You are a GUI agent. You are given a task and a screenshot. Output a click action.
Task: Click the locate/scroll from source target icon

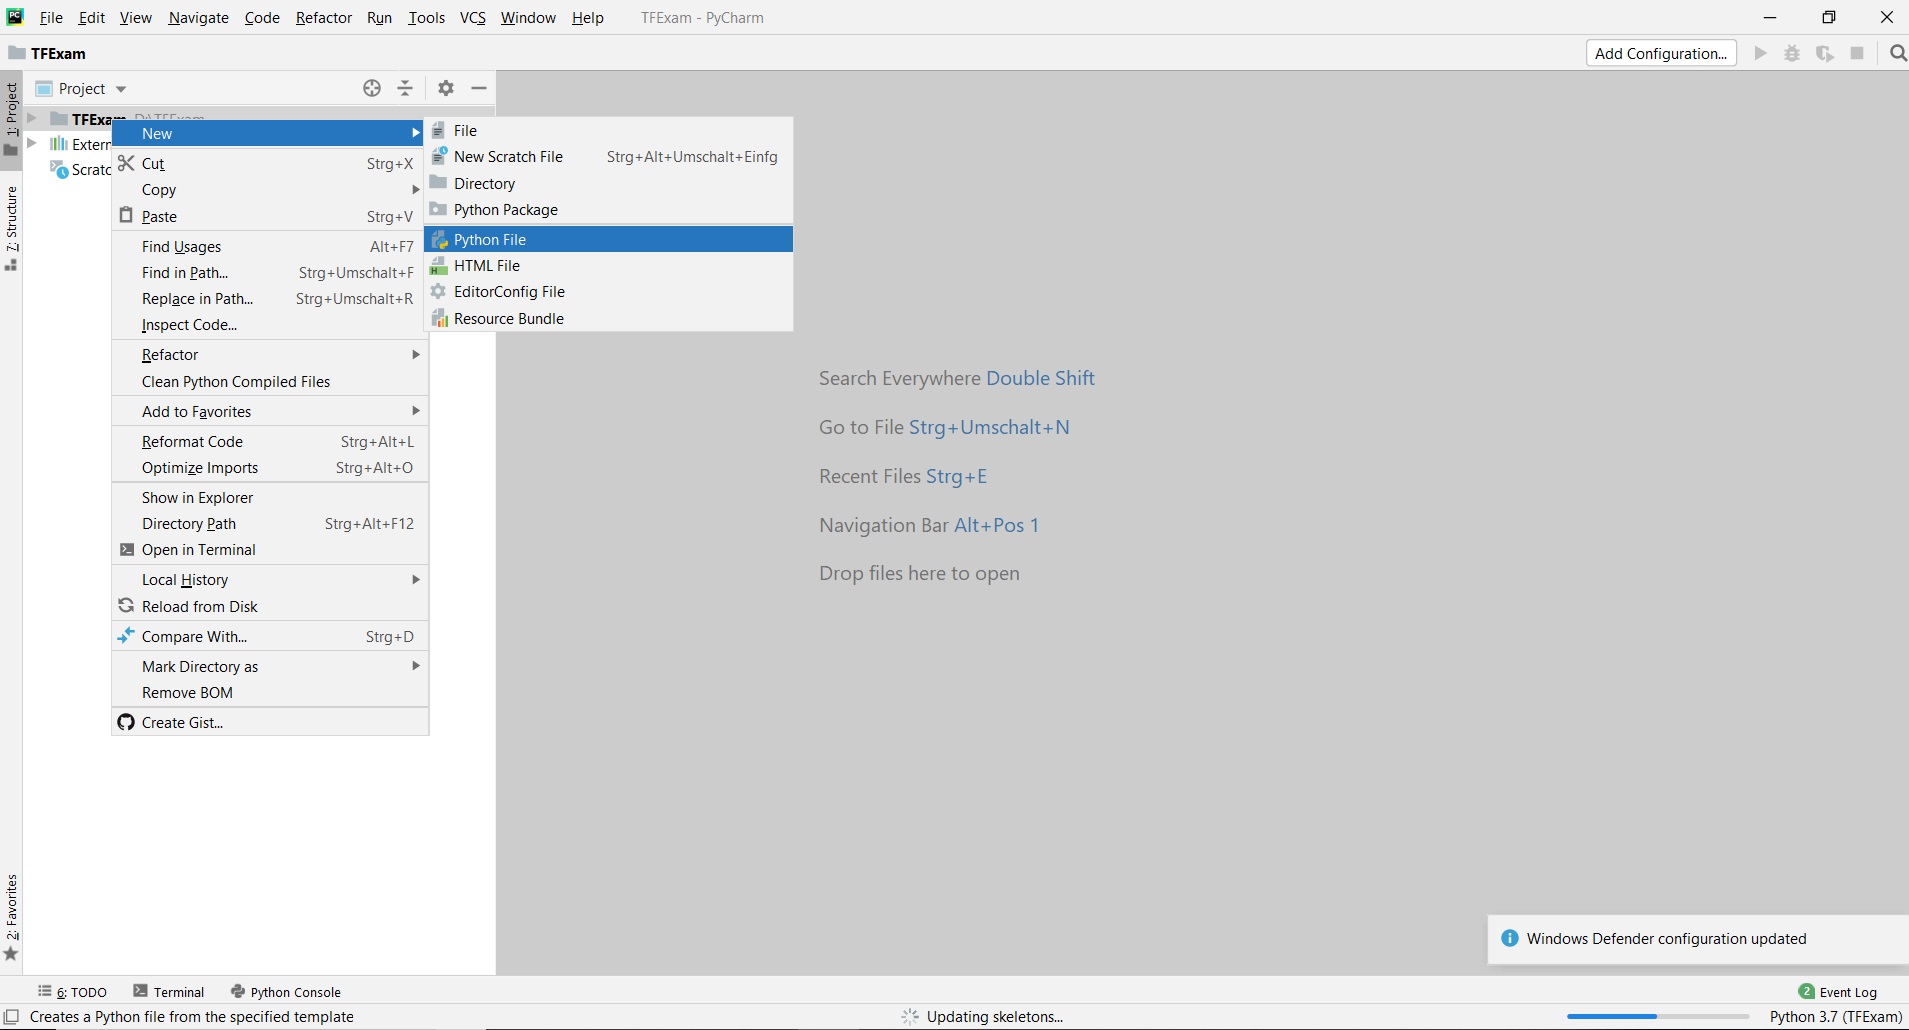pos(372,88)
